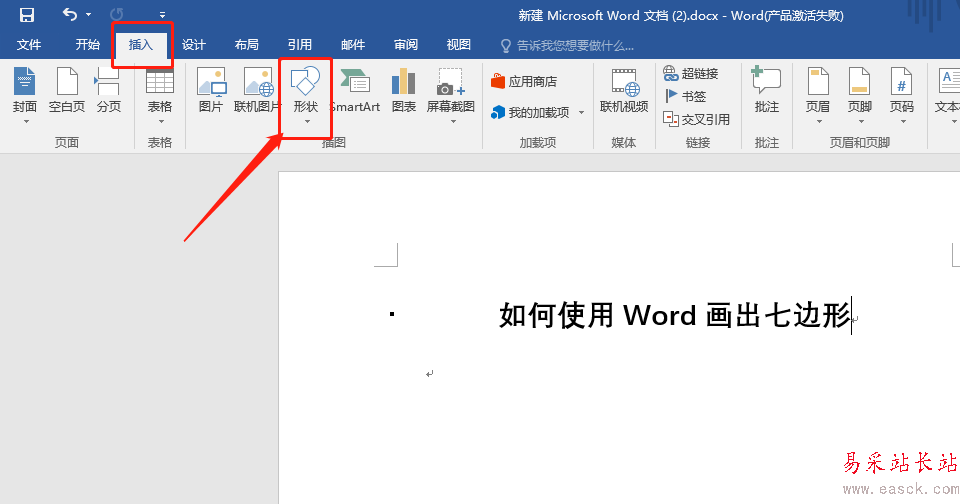This screenshot has width=960, height=504.
Task: Expand the 页脚 dropdown arrow
Action: (x=861, y=122)
